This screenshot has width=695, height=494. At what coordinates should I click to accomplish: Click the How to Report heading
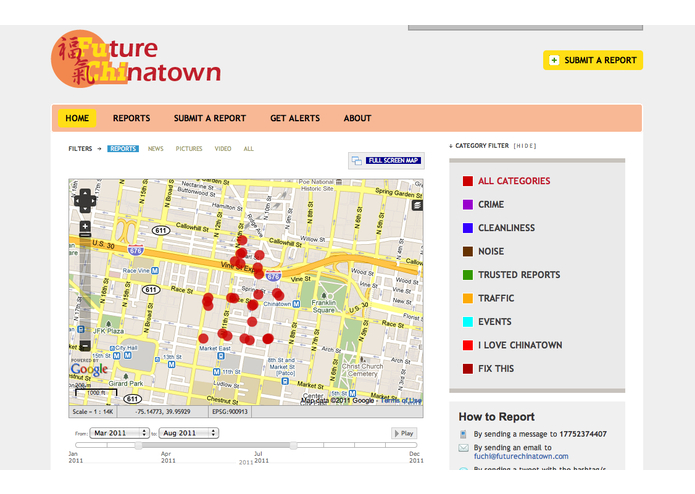[496, 417]
